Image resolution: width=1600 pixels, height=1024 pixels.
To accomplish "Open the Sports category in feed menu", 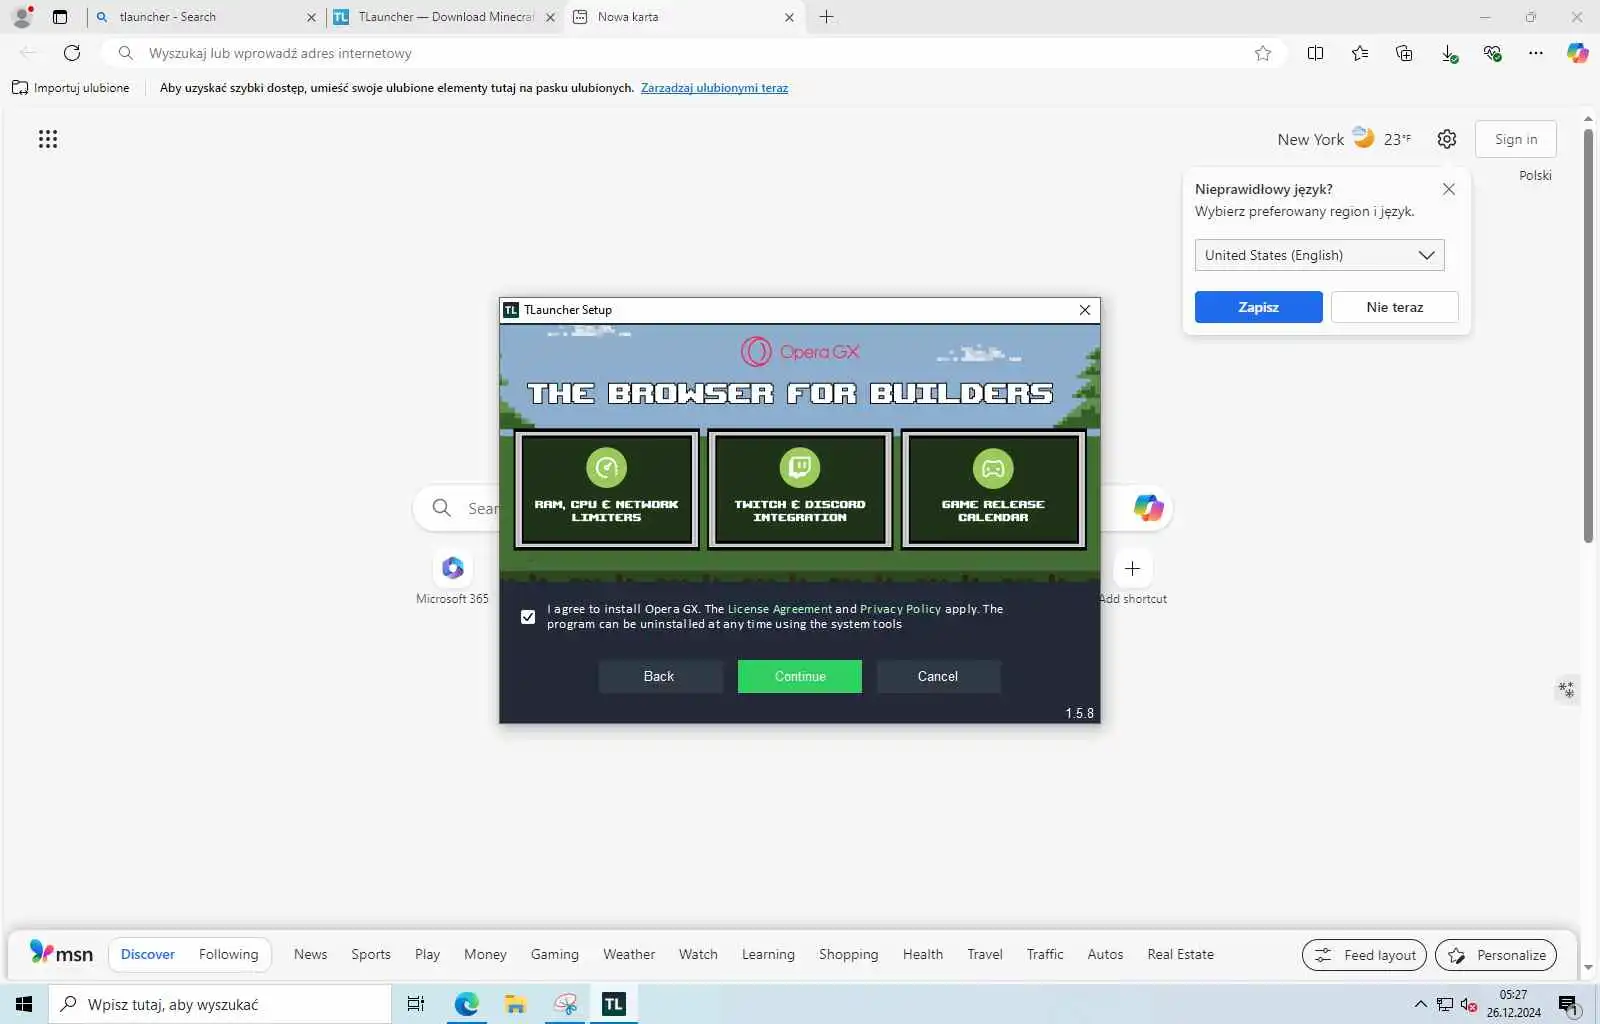I will click(371, 954).
